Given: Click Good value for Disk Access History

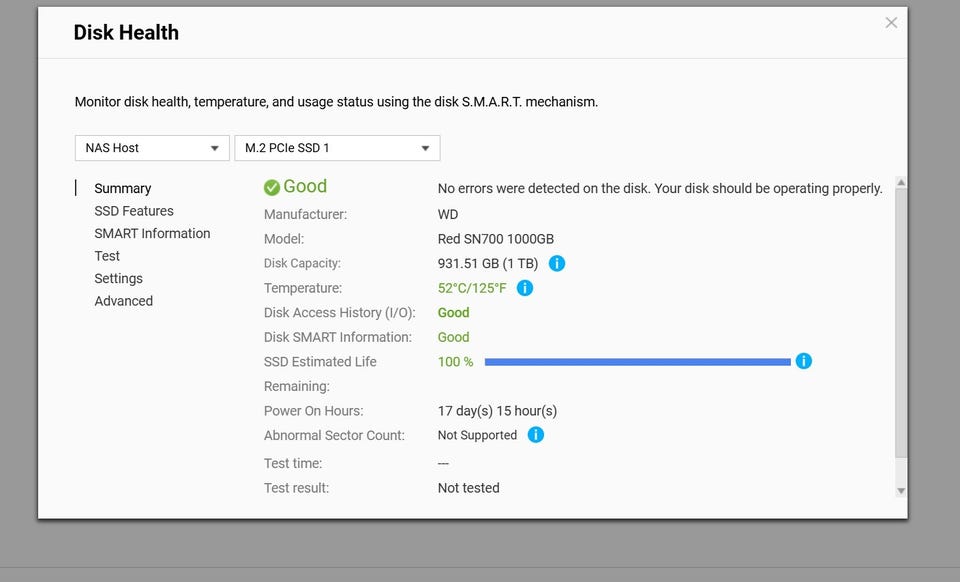Looking at the screenshot, I should pyautogui.click(x=454, y=313).
